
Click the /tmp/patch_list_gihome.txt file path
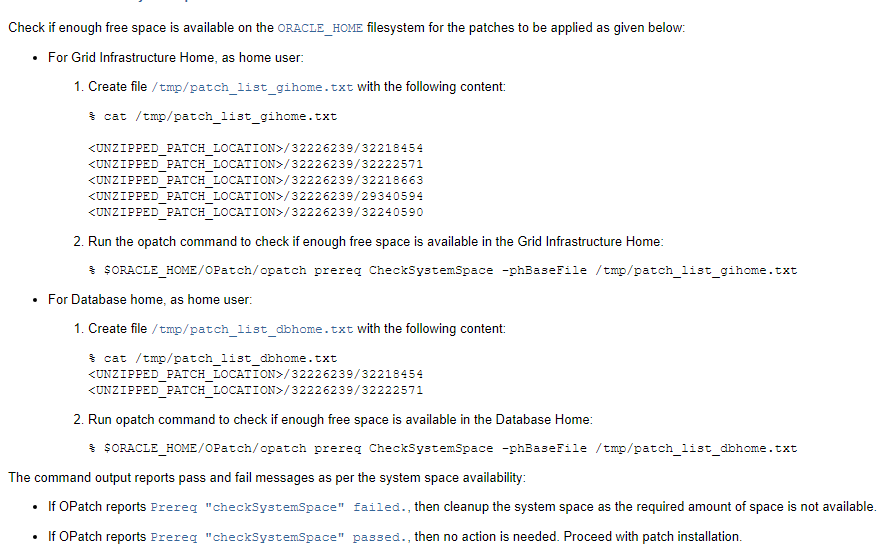click(x=252, y=87)
